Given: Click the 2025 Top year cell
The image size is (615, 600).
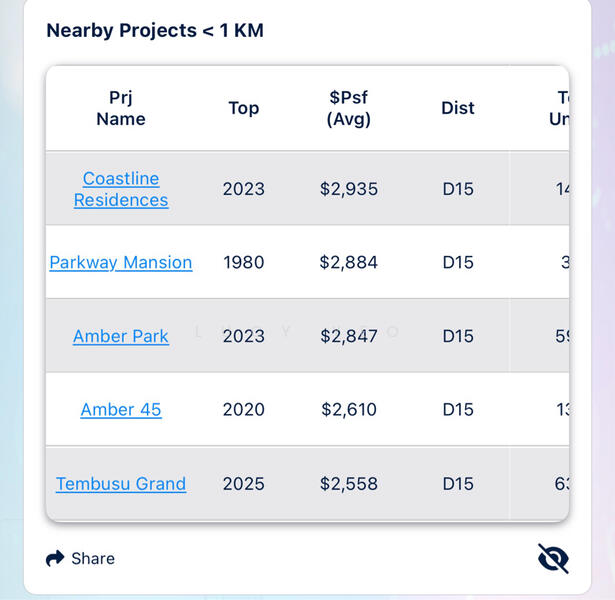Looking at the screenshot, I should pyautogui.click(x=244, y=483).
